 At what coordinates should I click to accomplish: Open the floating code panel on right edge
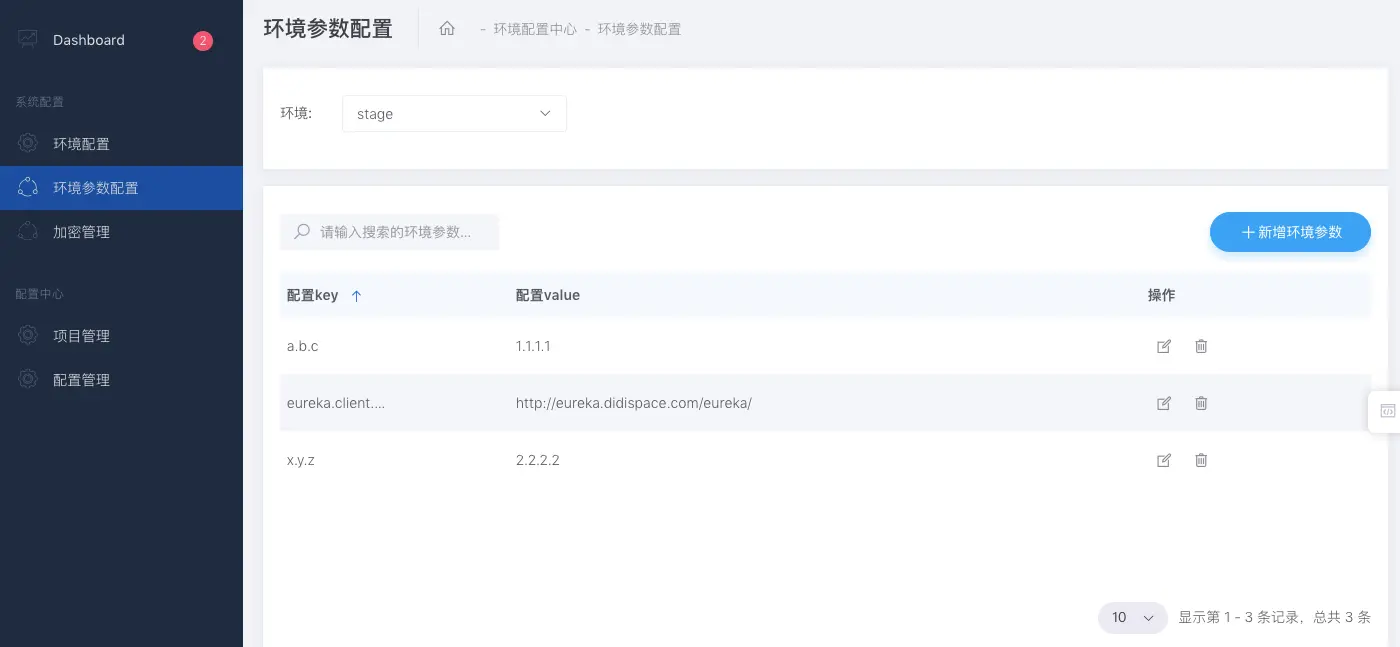pyautogui.click(x=1388, y=410)
